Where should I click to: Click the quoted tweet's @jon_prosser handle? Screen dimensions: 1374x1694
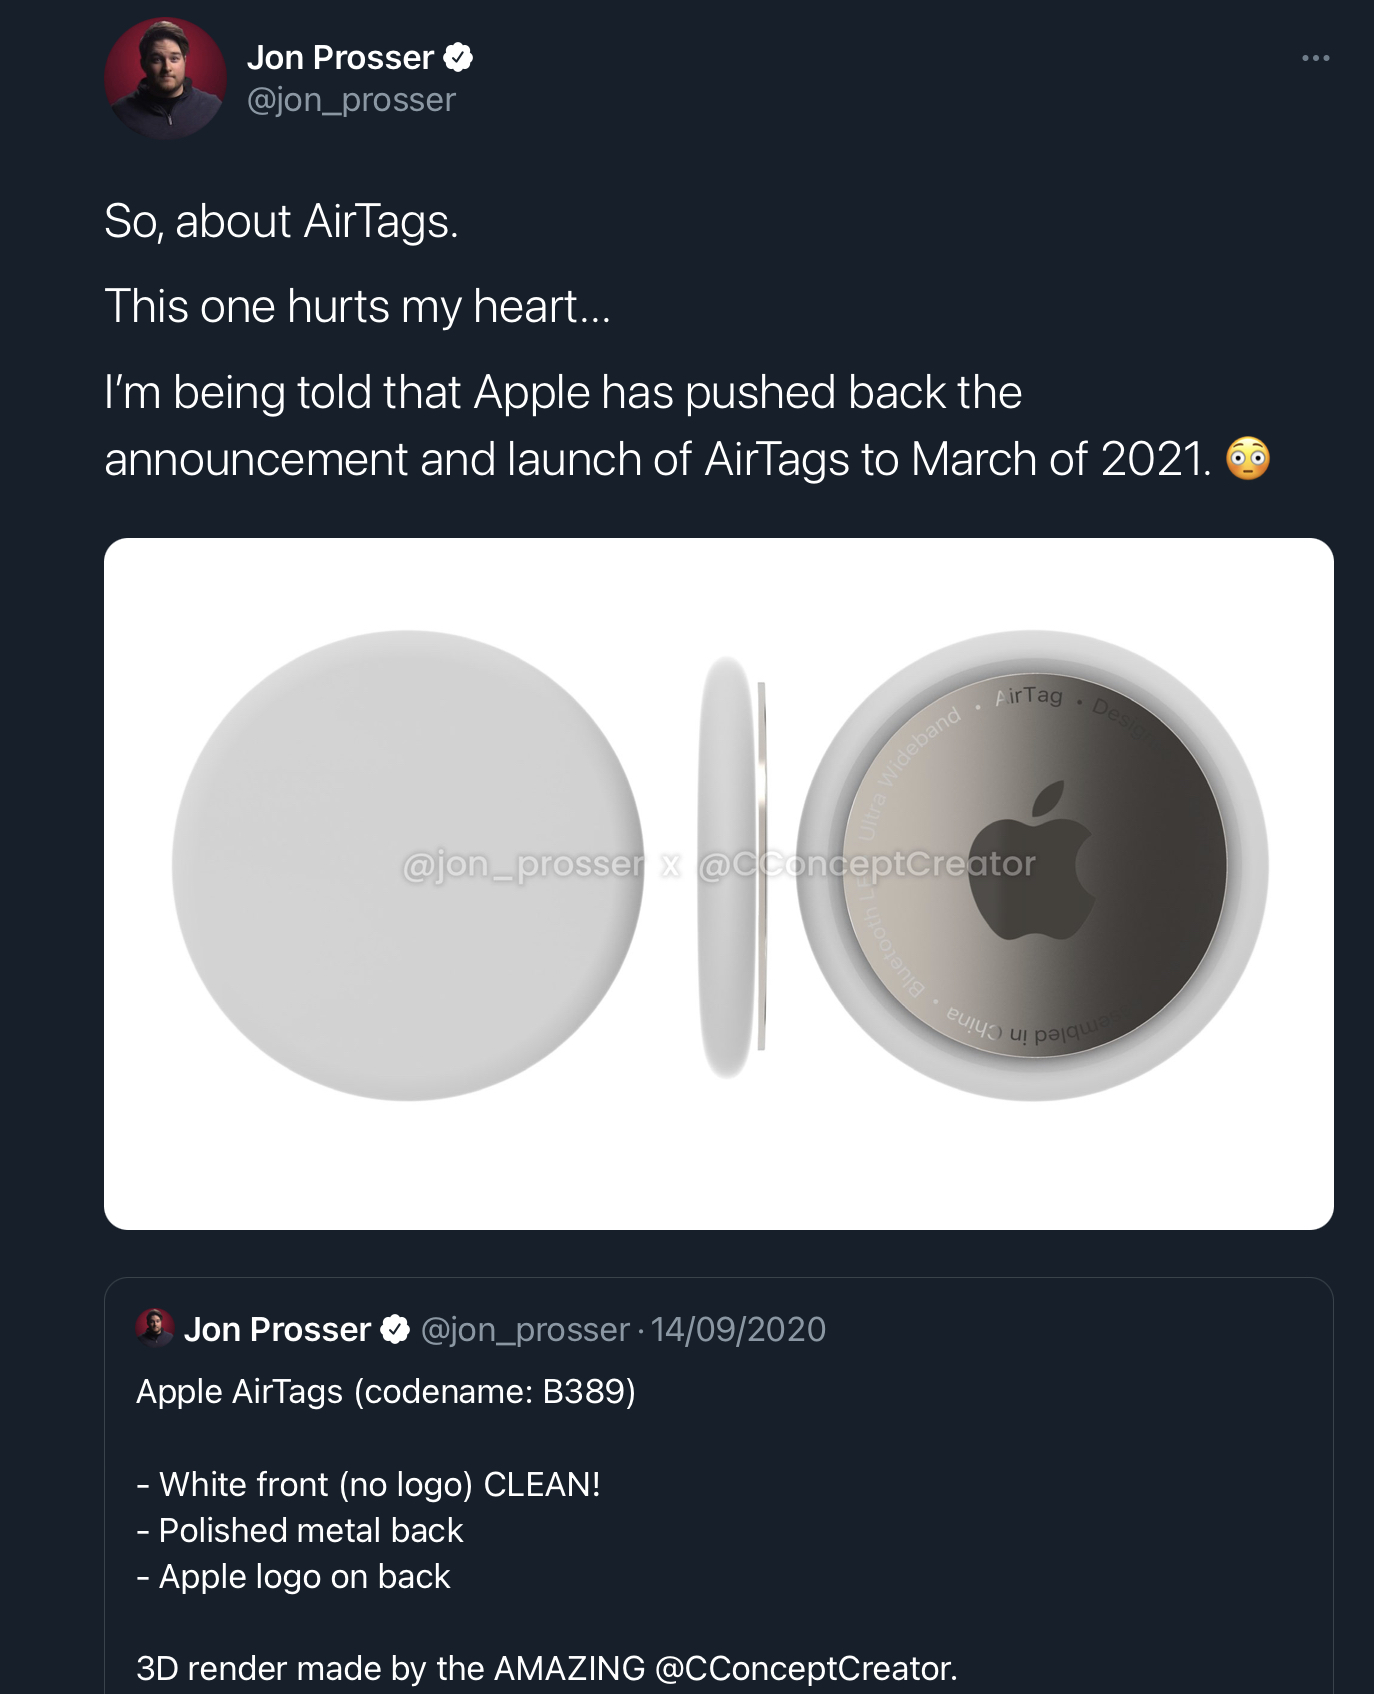[525, 1329]
